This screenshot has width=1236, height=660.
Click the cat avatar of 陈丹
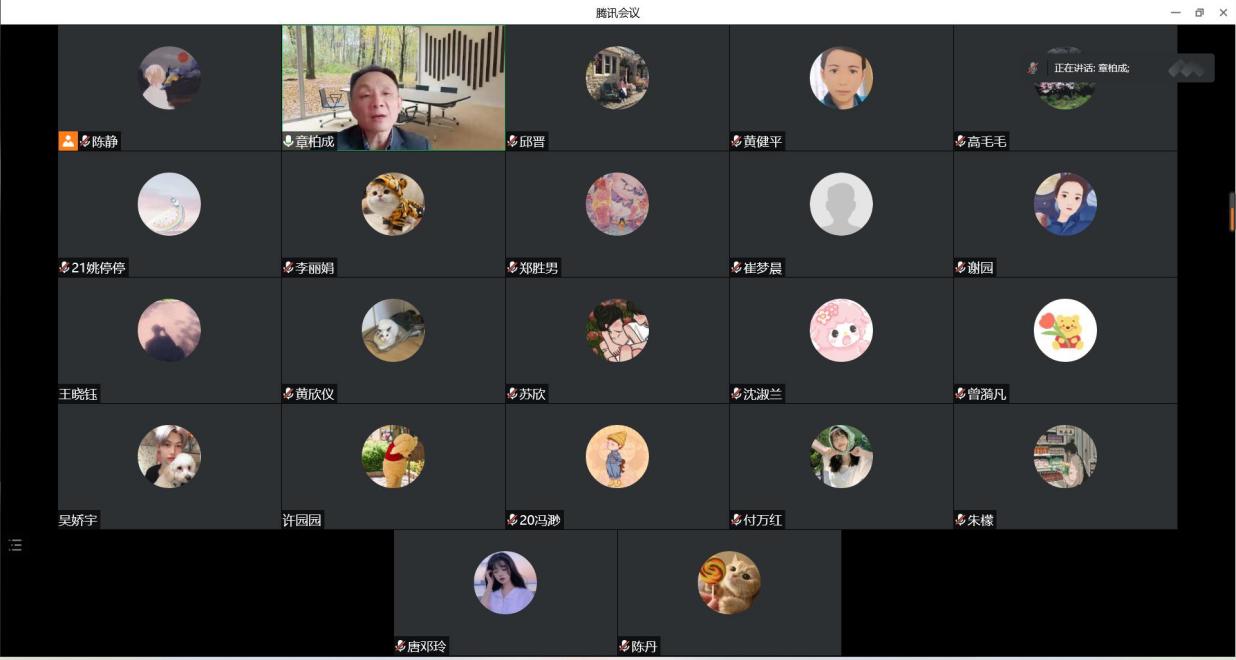click(729, 582)
